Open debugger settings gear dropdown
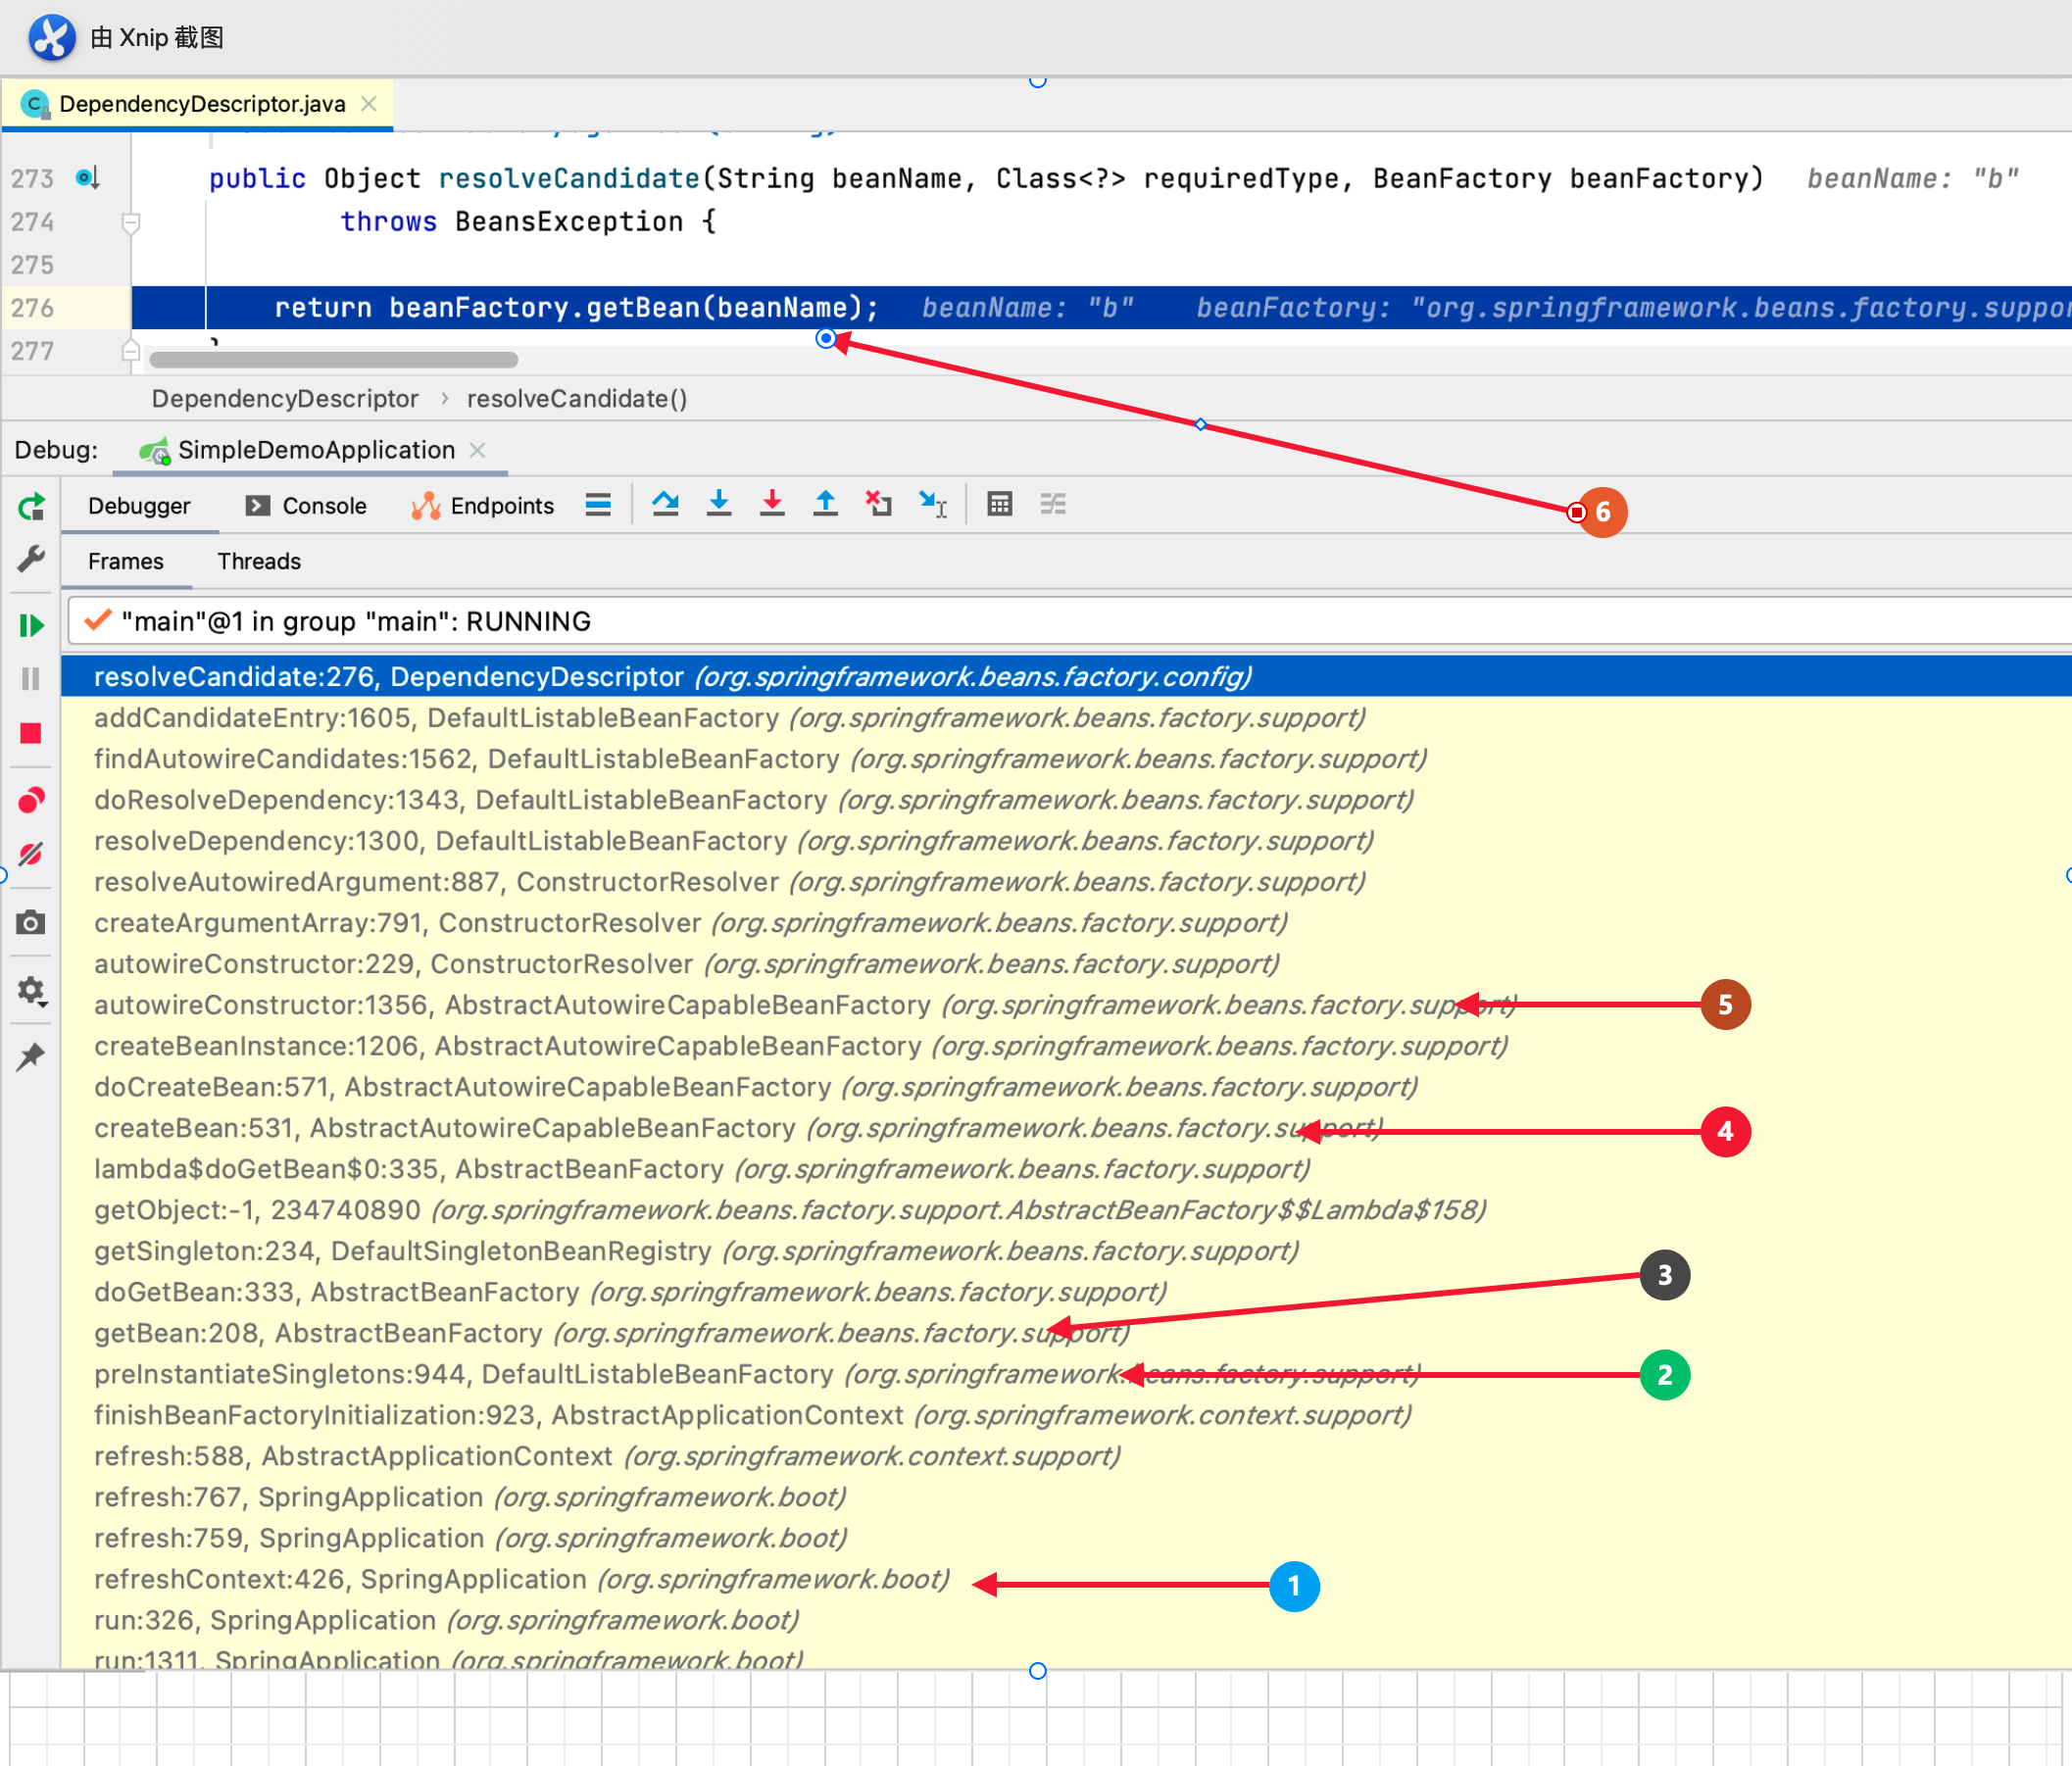This screenshot has width=2072, height=1766. (x=31, y=990)
